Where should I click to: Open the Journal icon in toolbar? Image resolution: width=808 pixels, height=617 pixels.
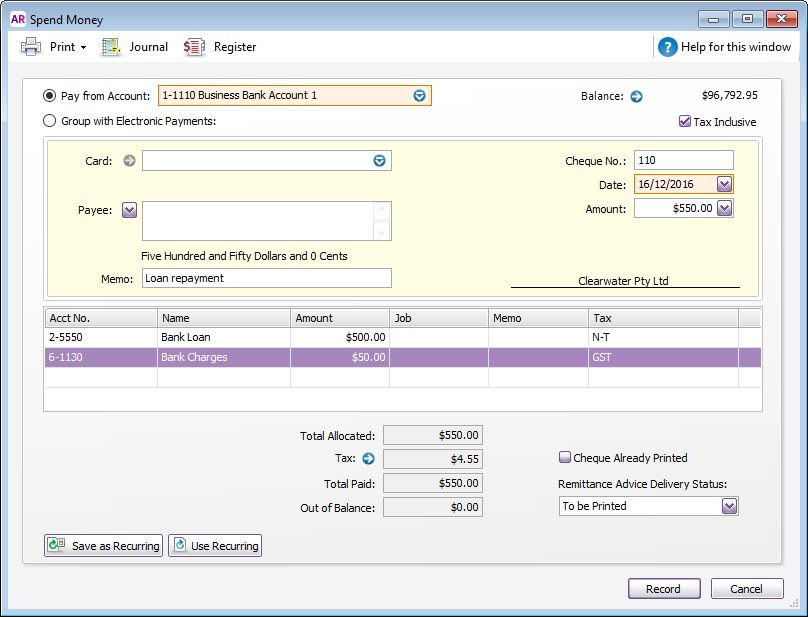pos(112,47)
